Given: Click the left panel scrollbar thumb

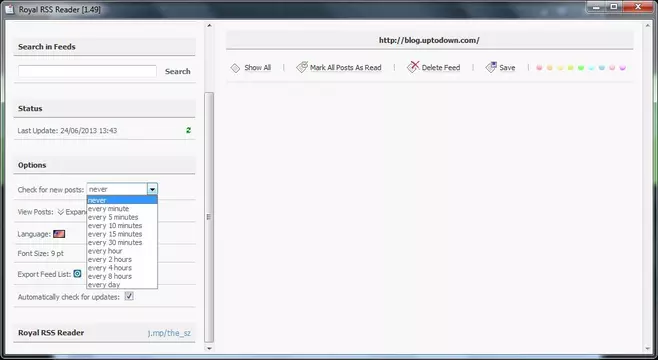Looking at the screenshot, I should tap(209, 217).
